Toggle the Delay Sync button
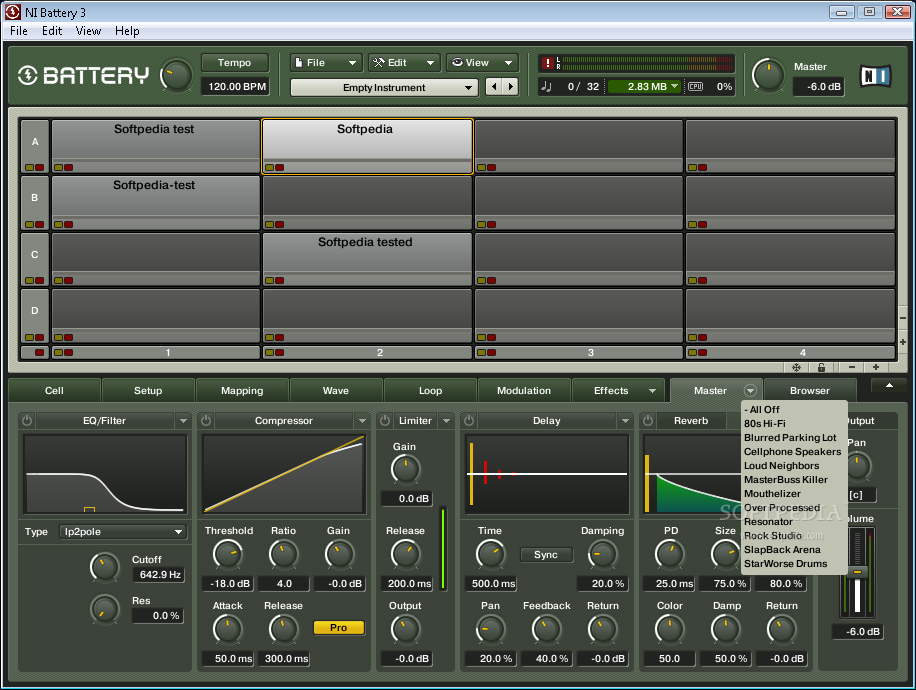916x690 pixels. [546, 554]
